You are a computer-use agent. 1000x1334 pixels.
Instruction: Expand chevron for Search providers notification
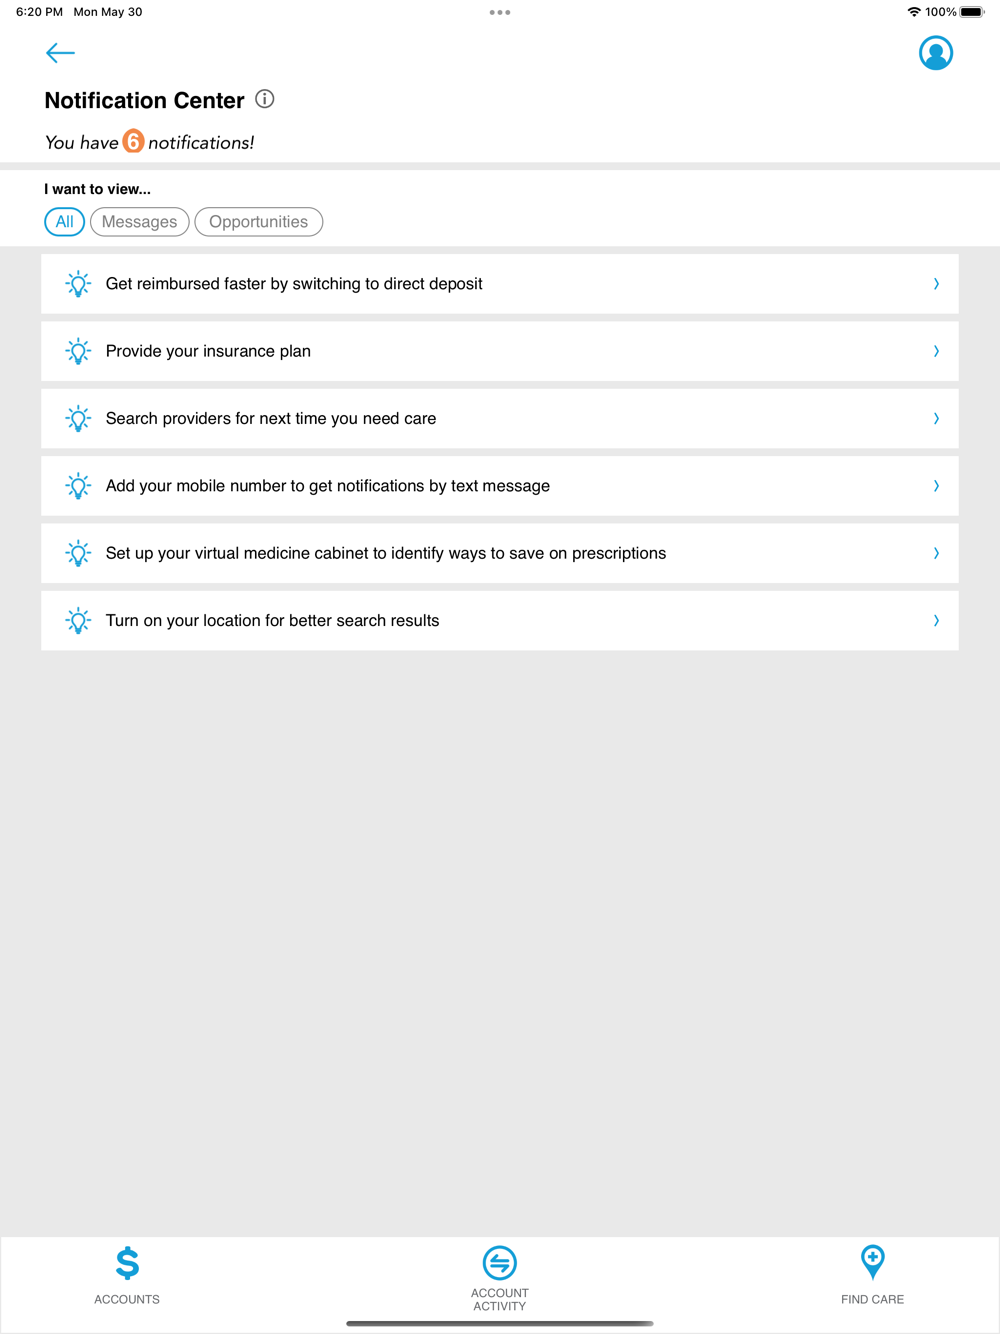(x=936, y=418)
